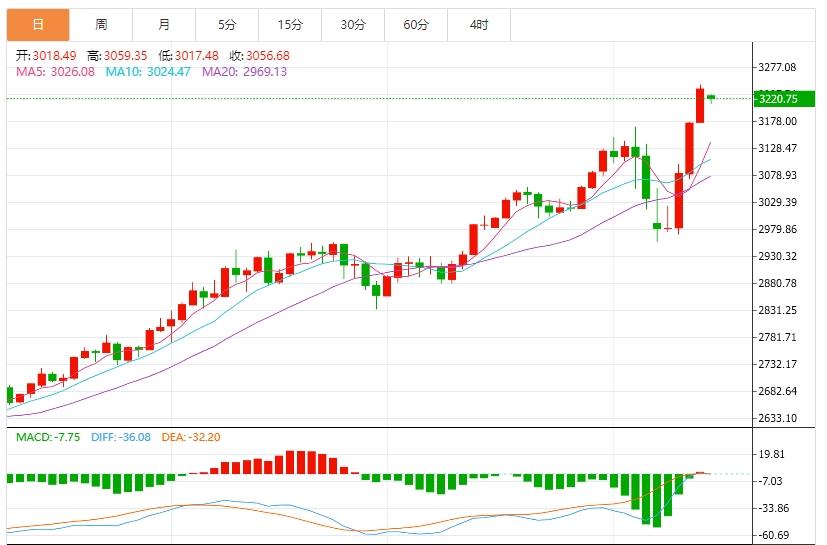The image size is (827, 545).
Task: Click the 开 opening price readout
Action: pyautogui.click(x=46, y=56)
